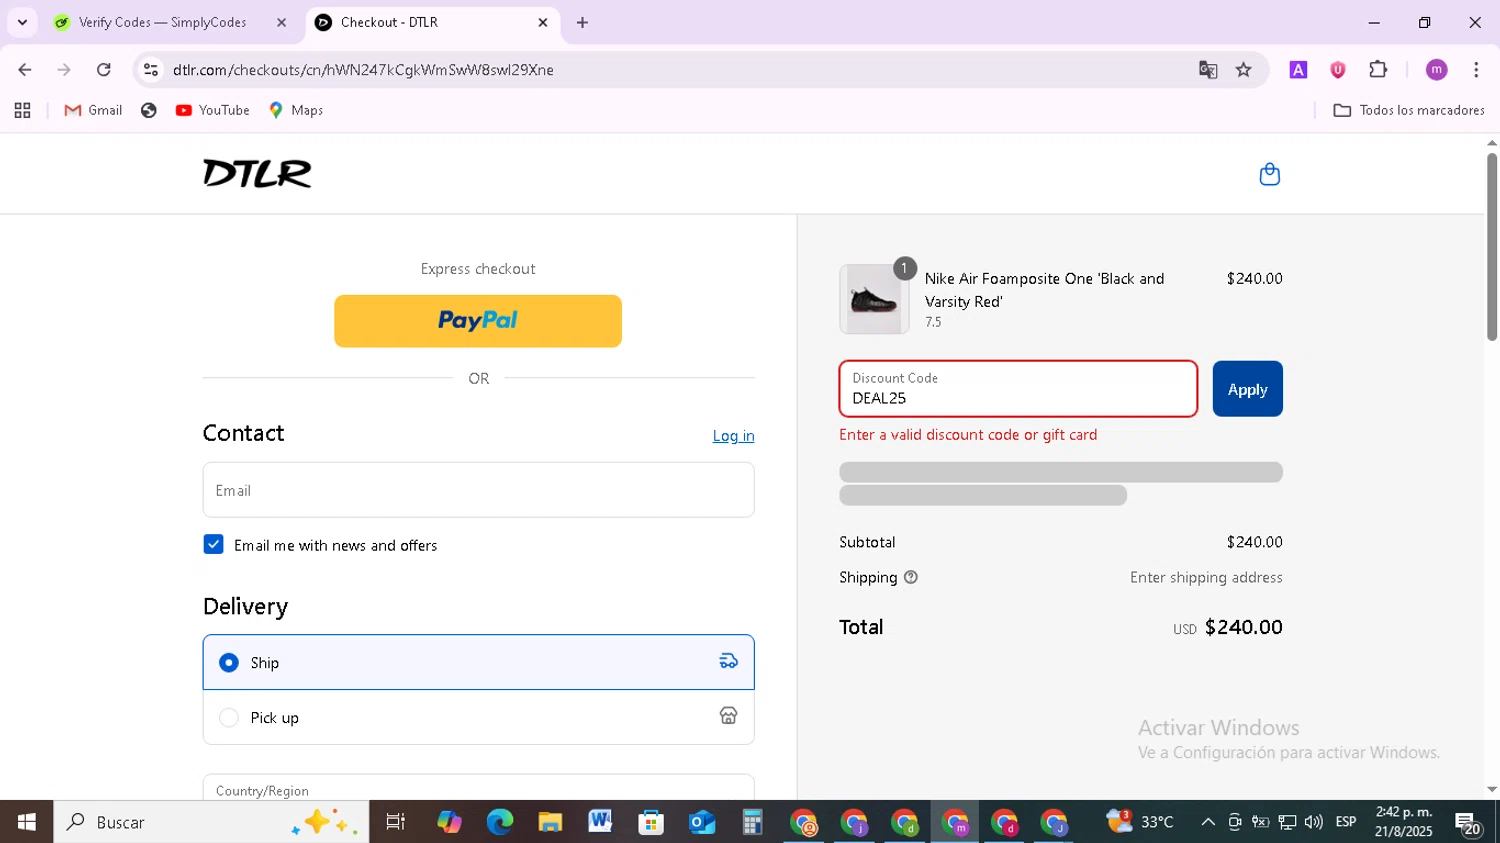Click the Total amount $240.00
The height and width of the screenshot is (843, 1500).
(1243, 627)
